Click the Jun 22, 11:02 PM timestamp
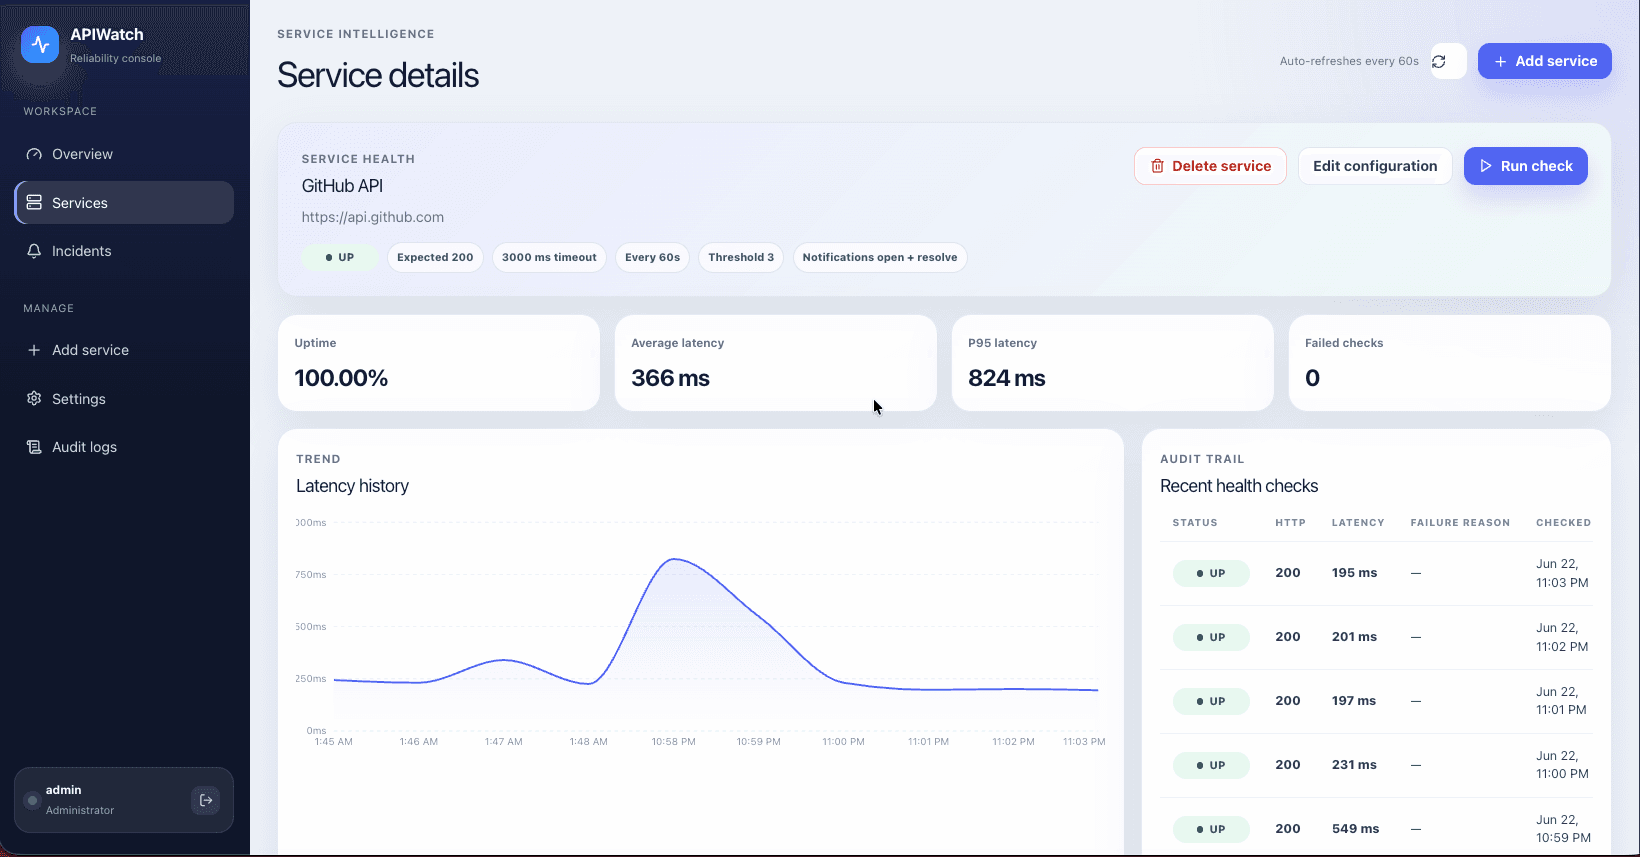 (1562, 637)
